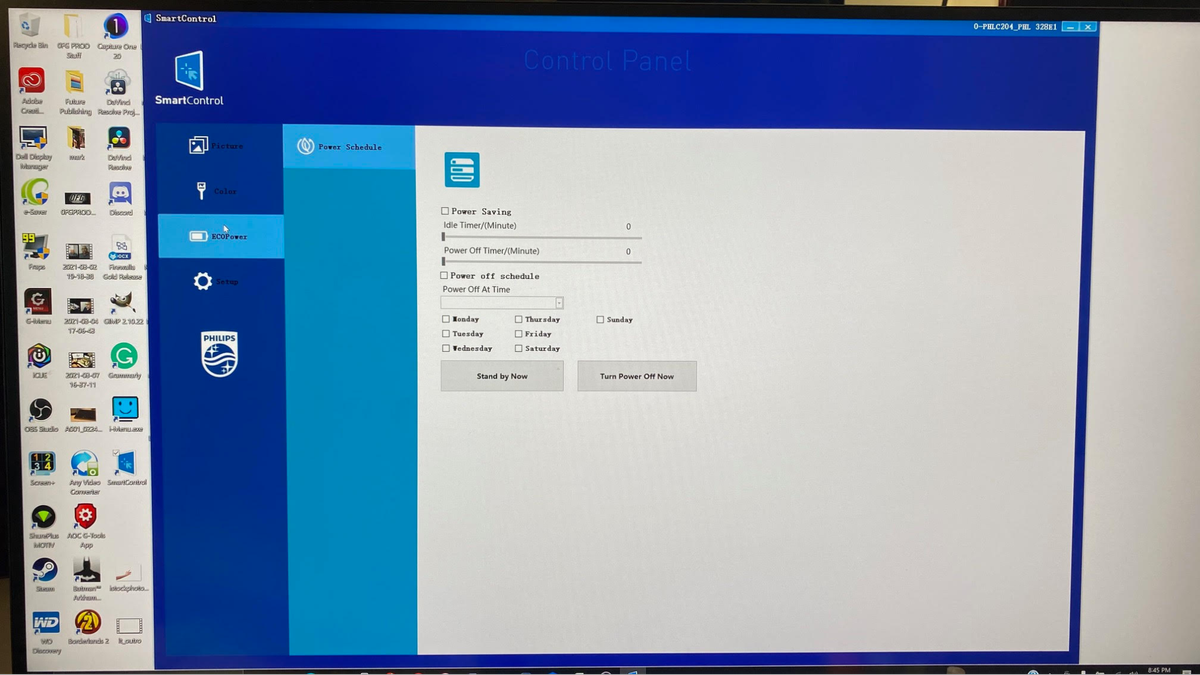
Task: Click the taskbar clock showing 8:45 PM
Action: tap(1159, 669)
